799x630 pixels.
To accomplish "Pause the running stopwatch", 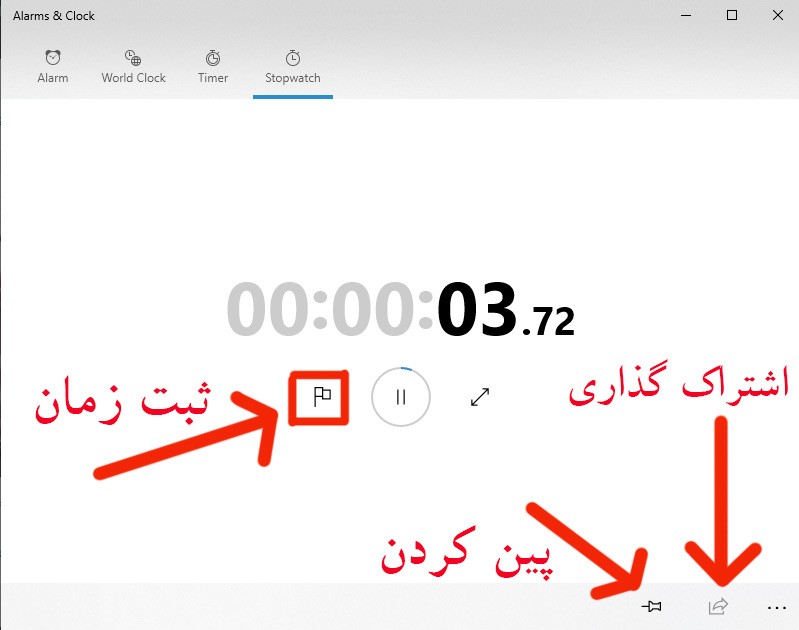I will tap(401, 397).
